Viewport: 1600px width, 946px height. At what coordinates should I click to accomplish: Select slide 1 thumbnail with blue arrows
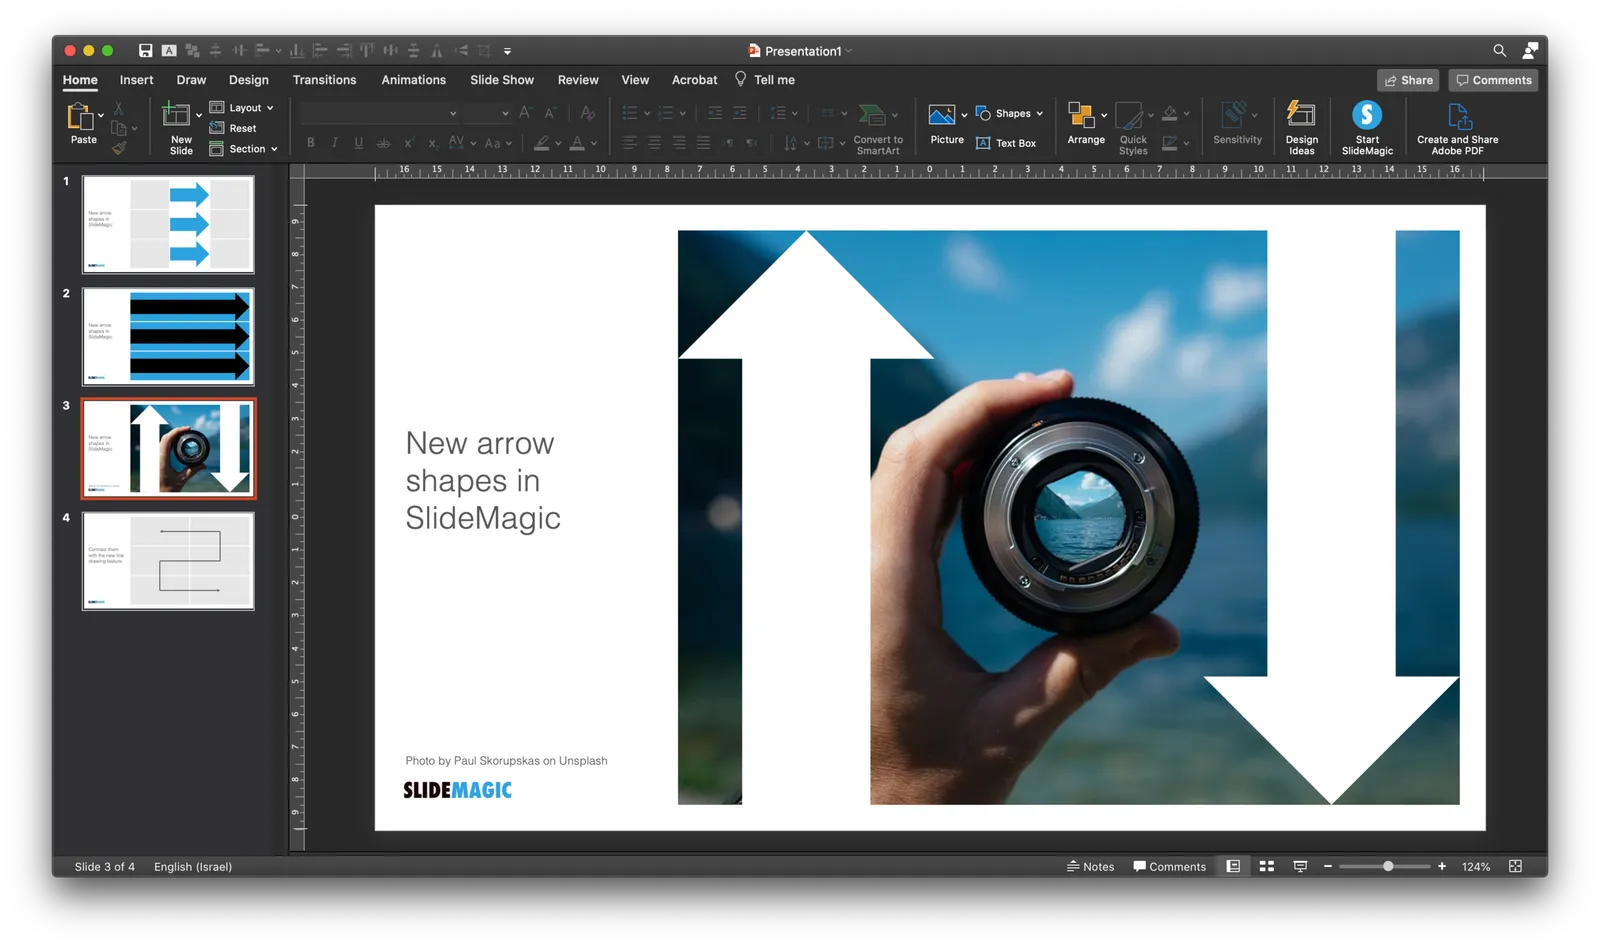click(168, 224)
